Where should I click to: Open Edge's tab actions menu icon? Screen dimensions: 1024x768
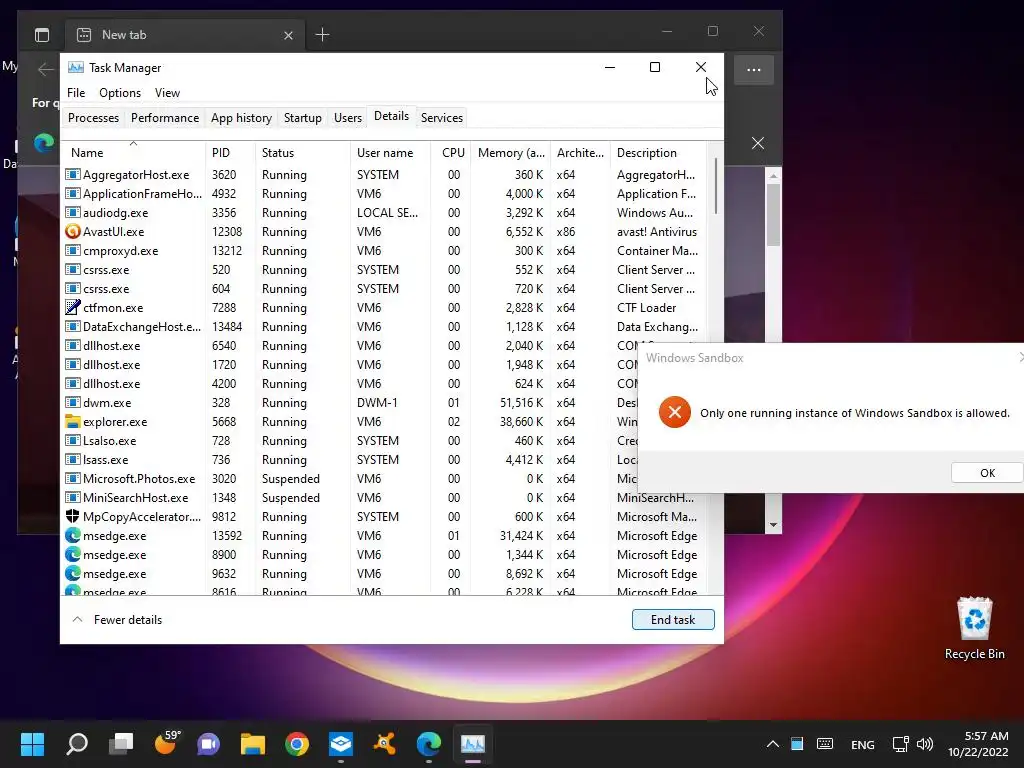tap(42, 35)
